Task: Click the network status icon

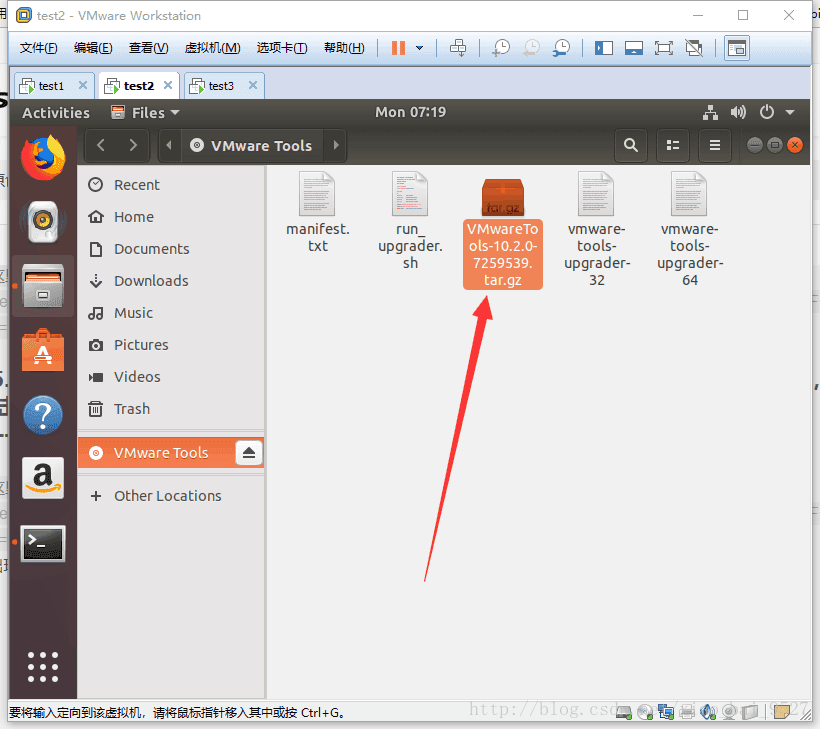Action: pos(710,112)
